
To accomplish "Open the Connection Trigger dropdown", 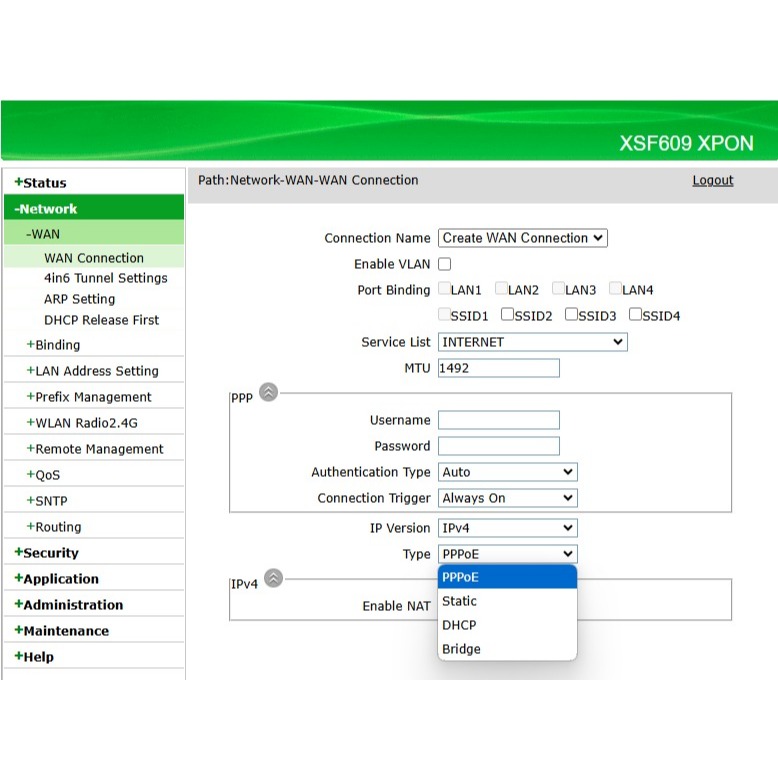I will pos(507,498).
